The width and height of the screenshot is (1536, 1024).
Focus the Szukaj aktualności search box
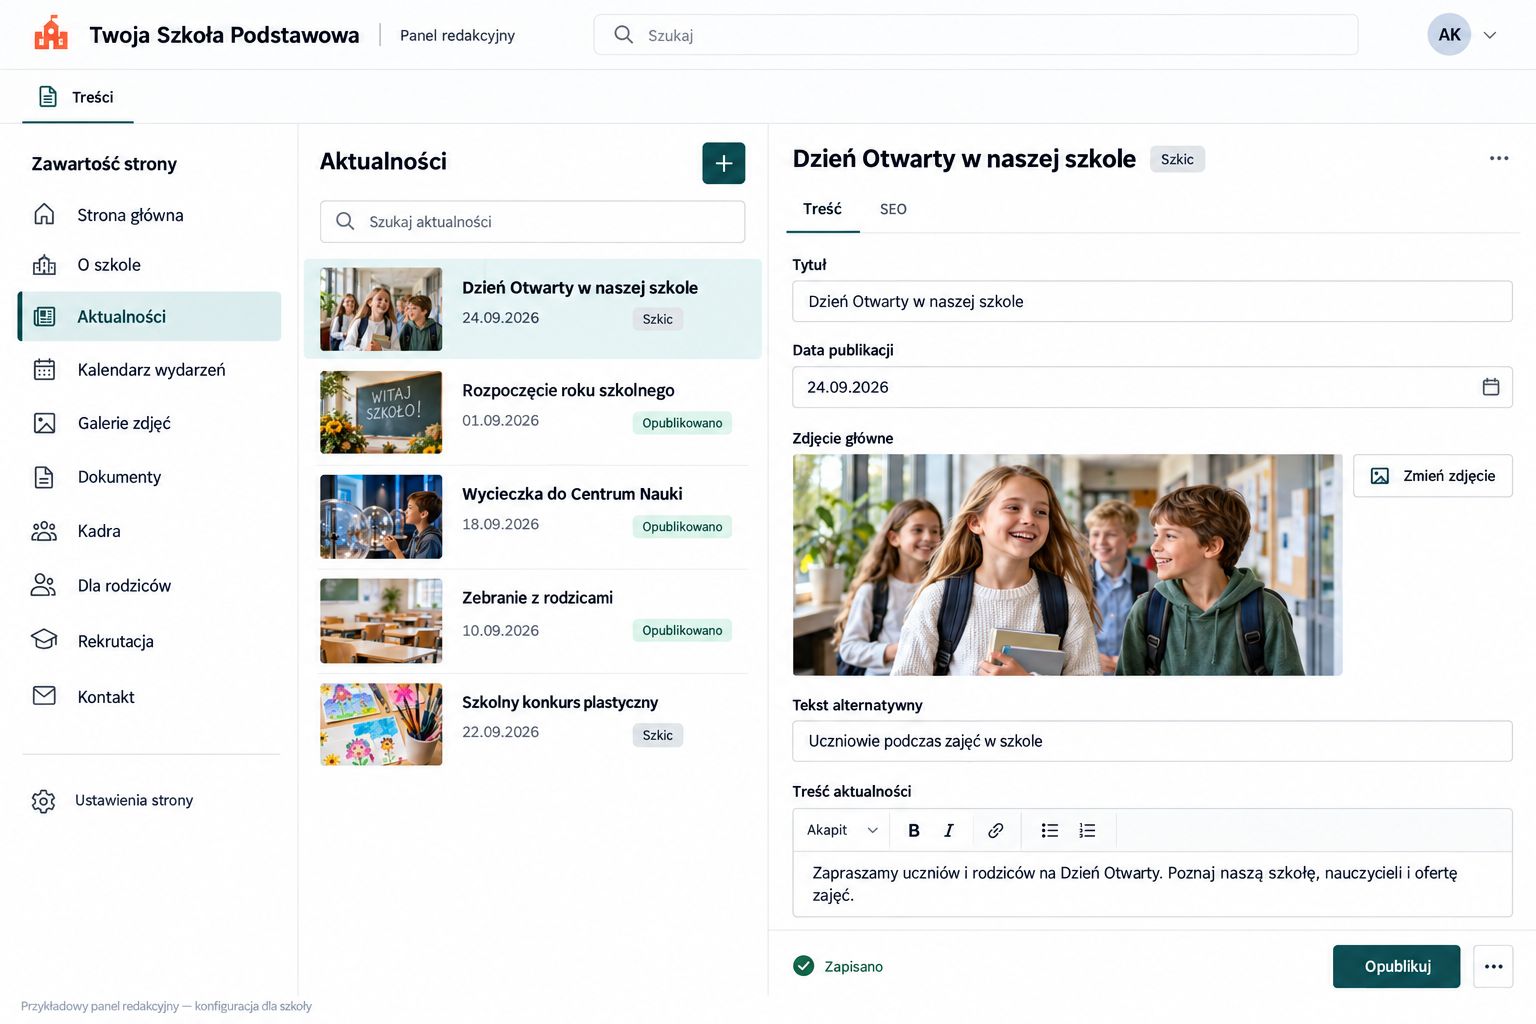(532, 222)
